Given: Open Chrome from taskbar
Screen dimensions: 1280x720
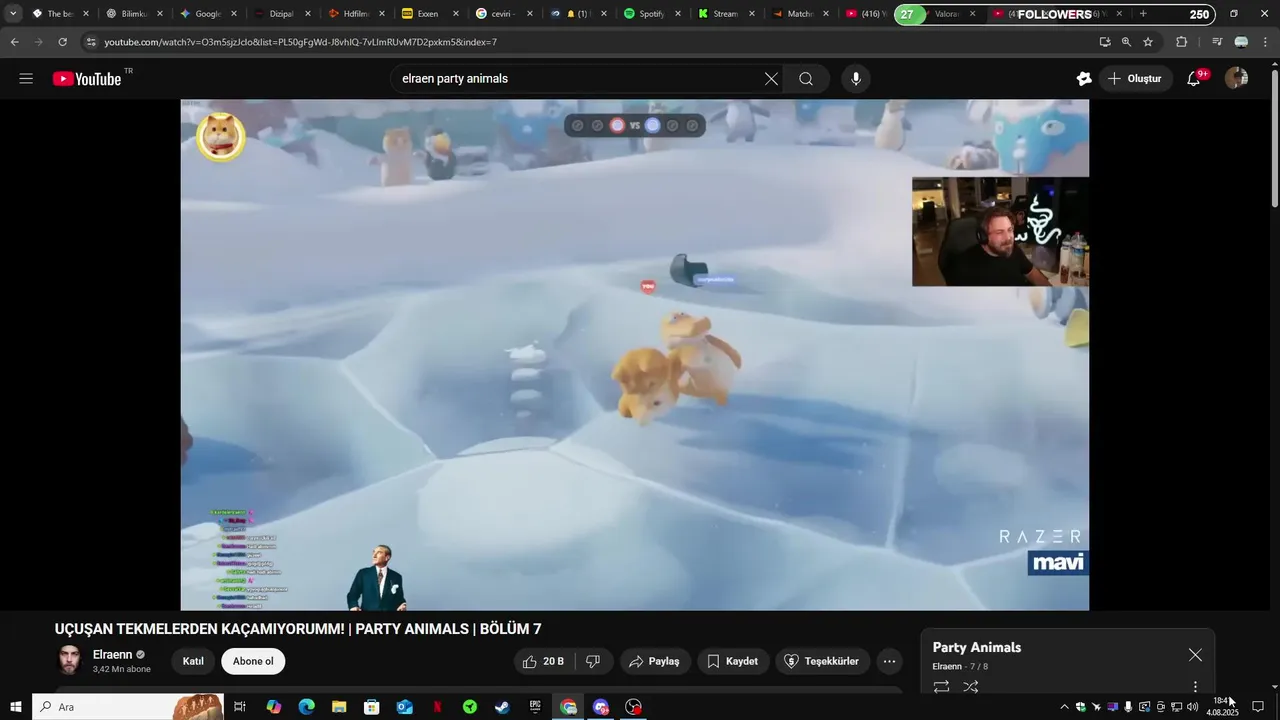Looking at the screenshot, I should (568, 707).
